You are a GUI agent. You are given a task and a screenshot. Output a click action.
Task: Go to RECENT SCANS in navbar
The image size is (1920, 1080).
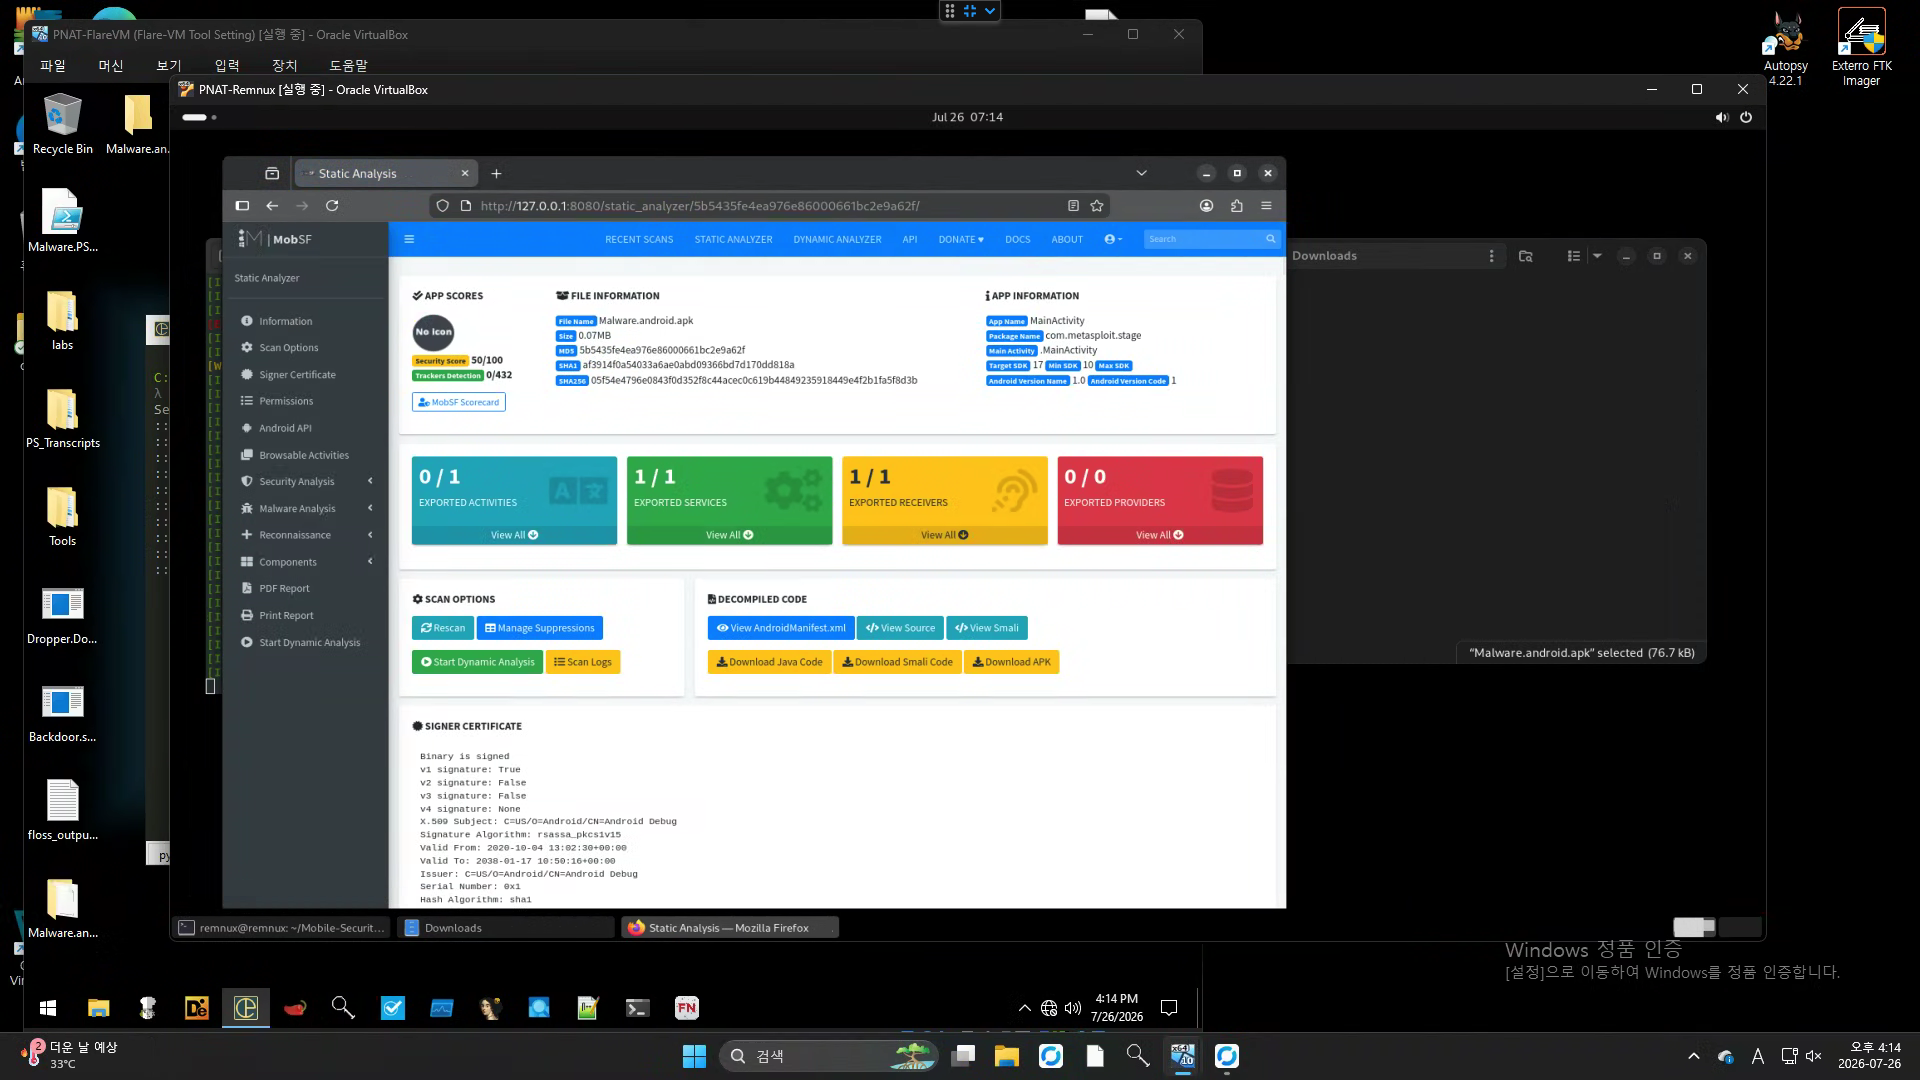tap(639, 240)
